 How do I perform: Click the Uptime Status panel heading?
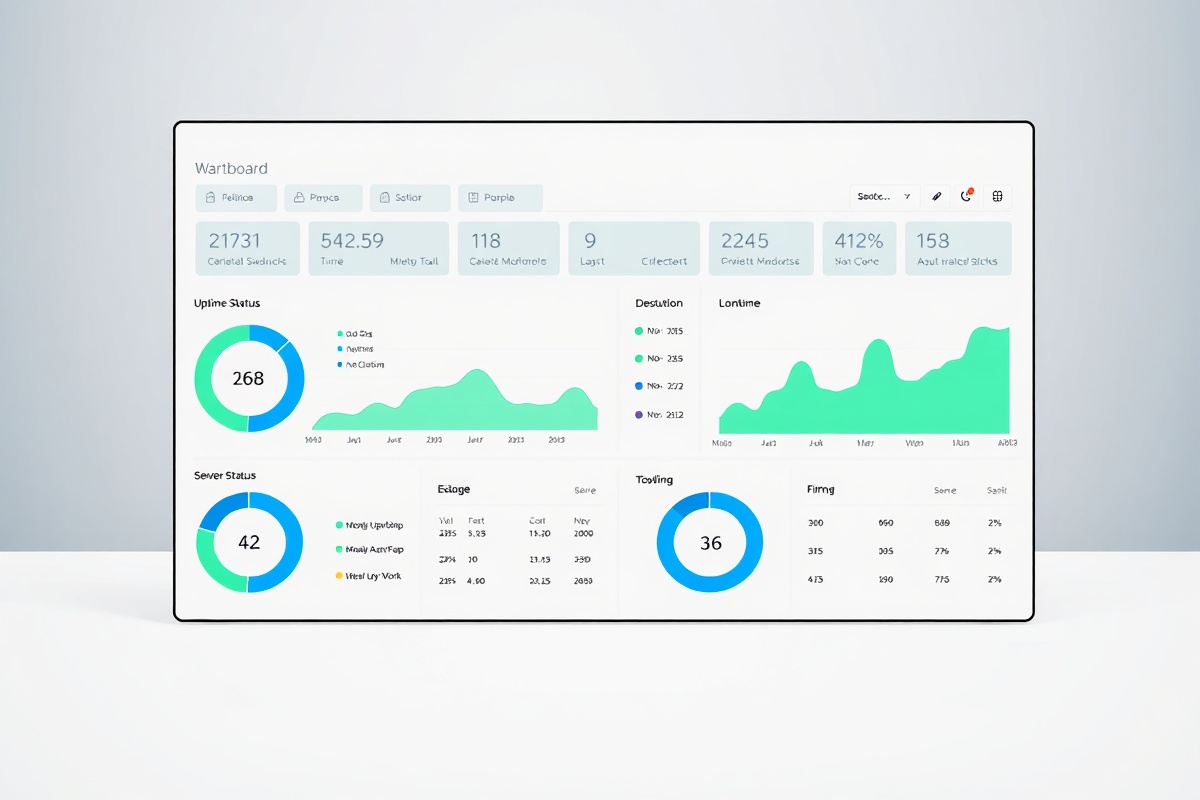[227, 303]
